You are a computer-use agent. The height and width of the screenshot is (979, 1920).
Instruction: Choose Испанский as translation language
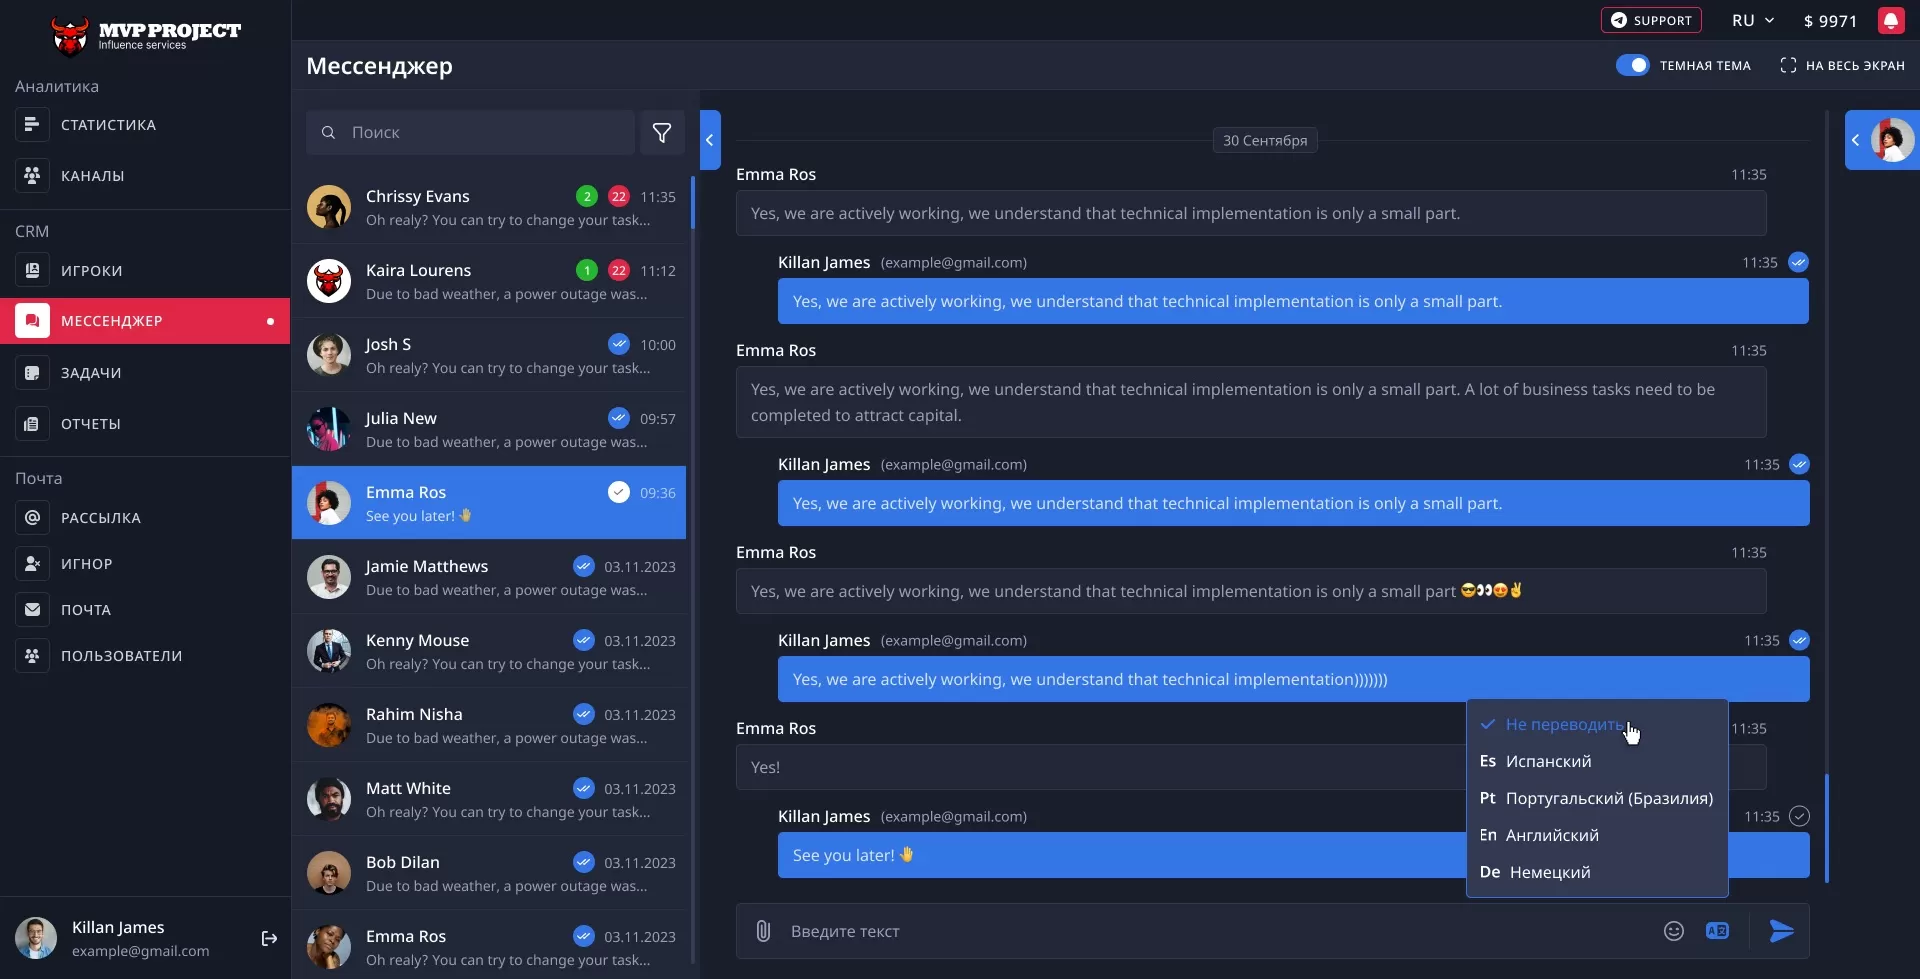1548,761
